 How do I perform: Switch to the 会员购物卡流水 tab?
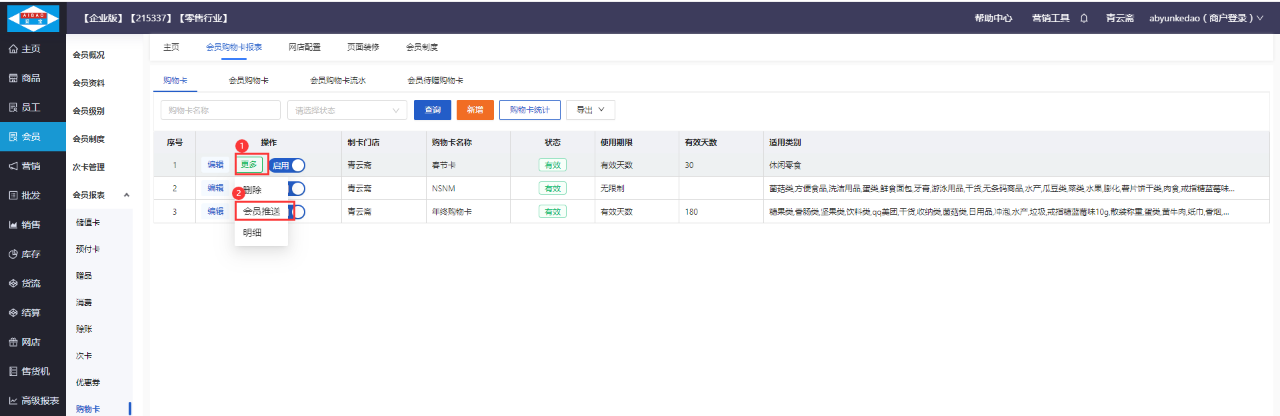337,80
